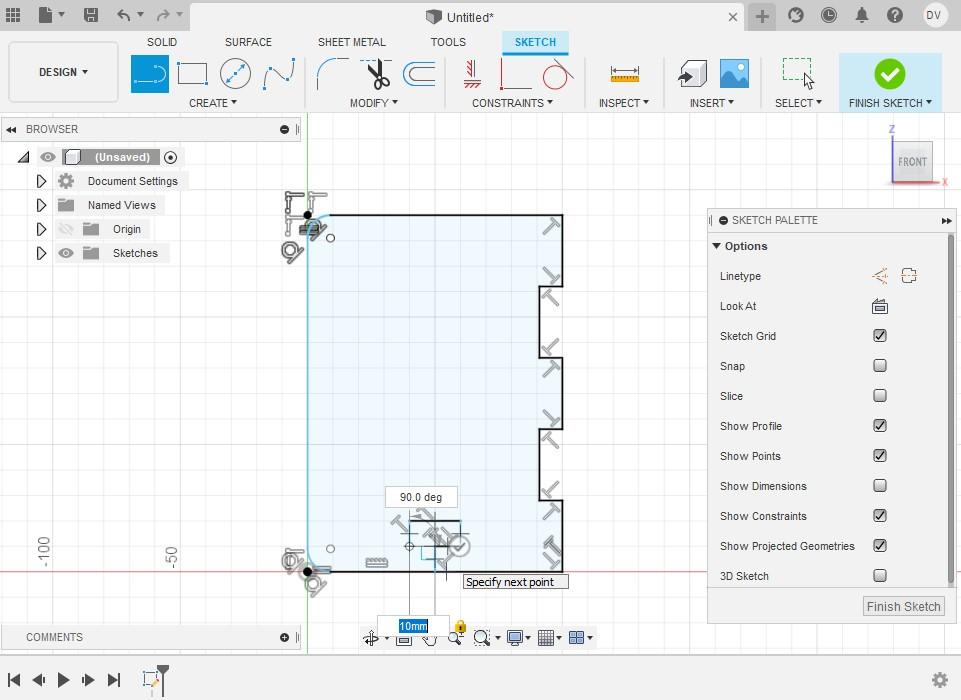
Task: Open the Extensions icon in title bar
Action: (796, 15)
